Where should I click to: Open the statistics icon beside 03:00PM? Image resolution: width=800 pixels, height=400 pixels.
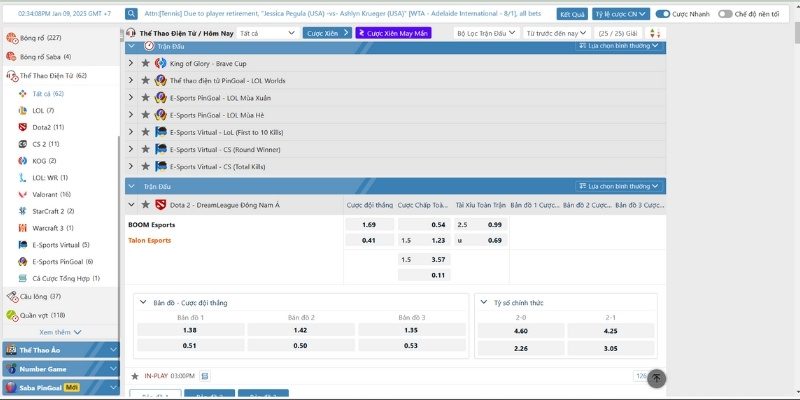(205, 376)
